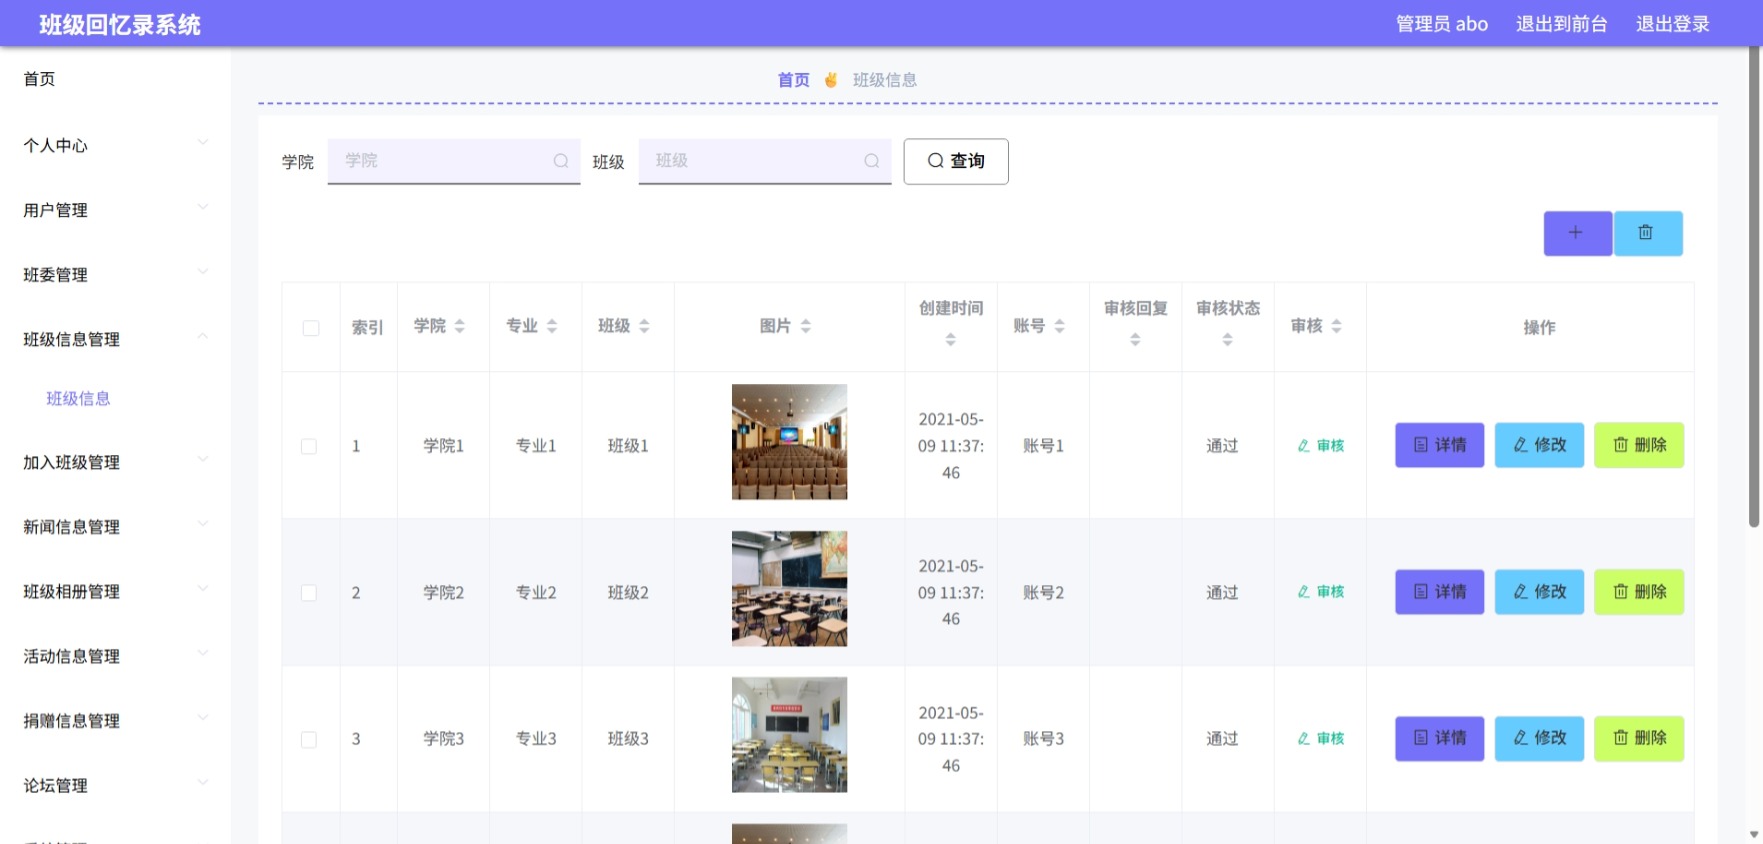
Task: Click 删除 for 学院1 row
Action: point(1639,445)
